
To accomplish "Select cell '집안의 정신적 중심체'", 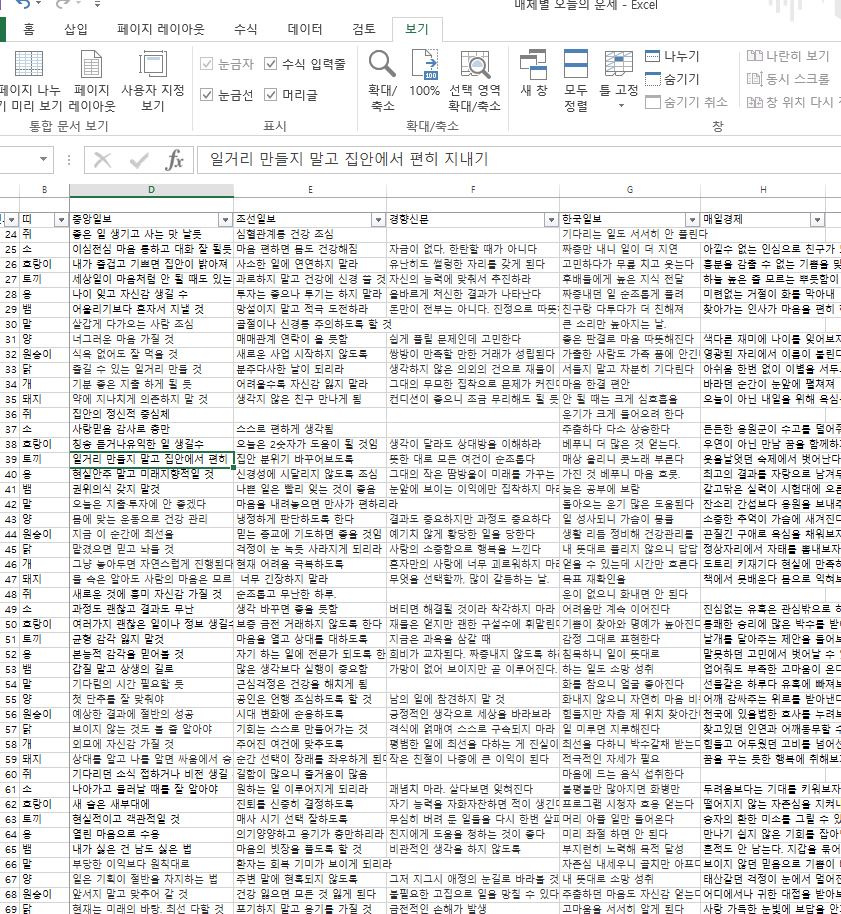I will (152, 414).
